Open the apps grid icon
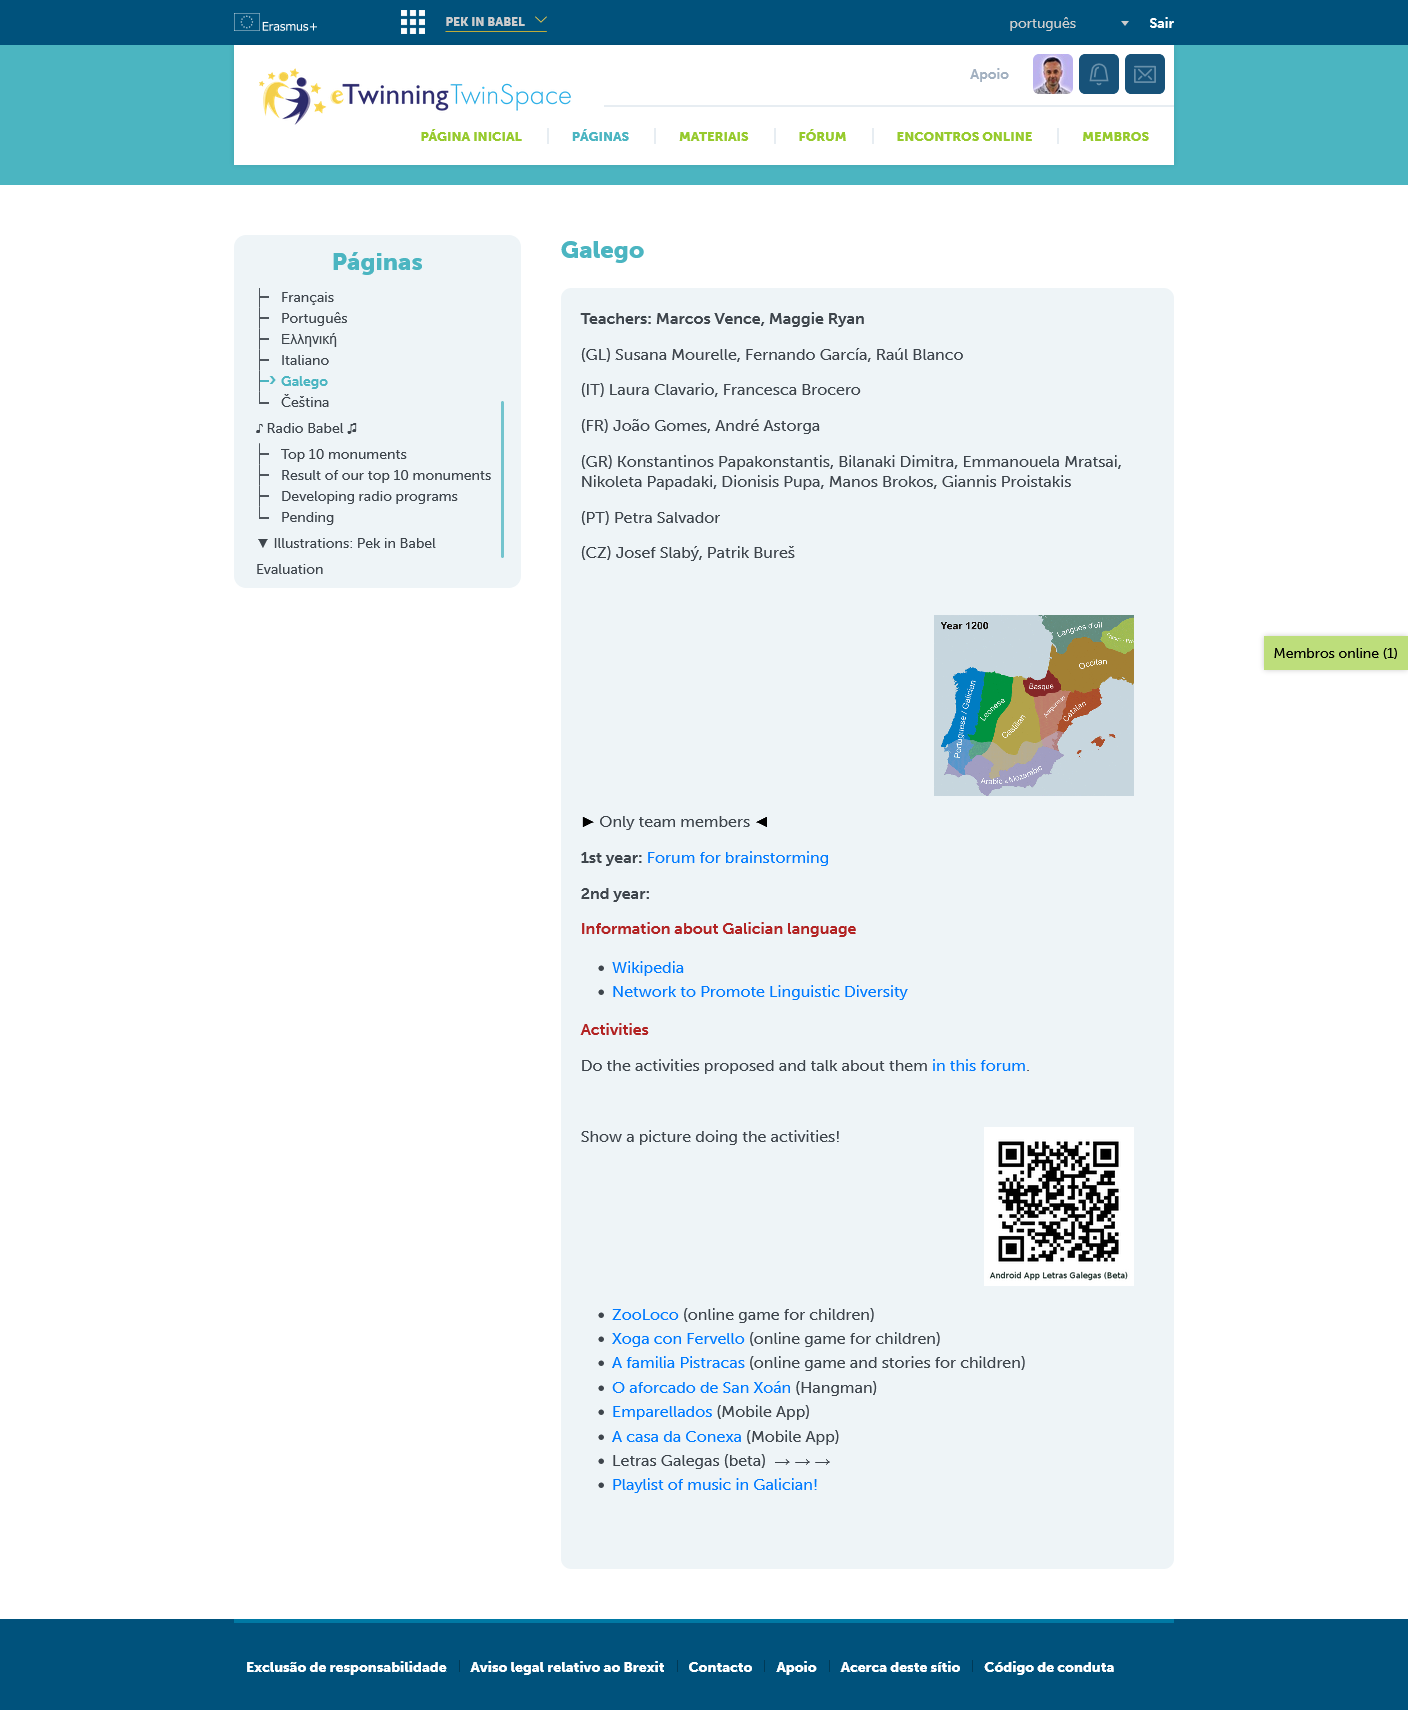This screenshot has height=1710, width=1408. [x=413, y=22]
